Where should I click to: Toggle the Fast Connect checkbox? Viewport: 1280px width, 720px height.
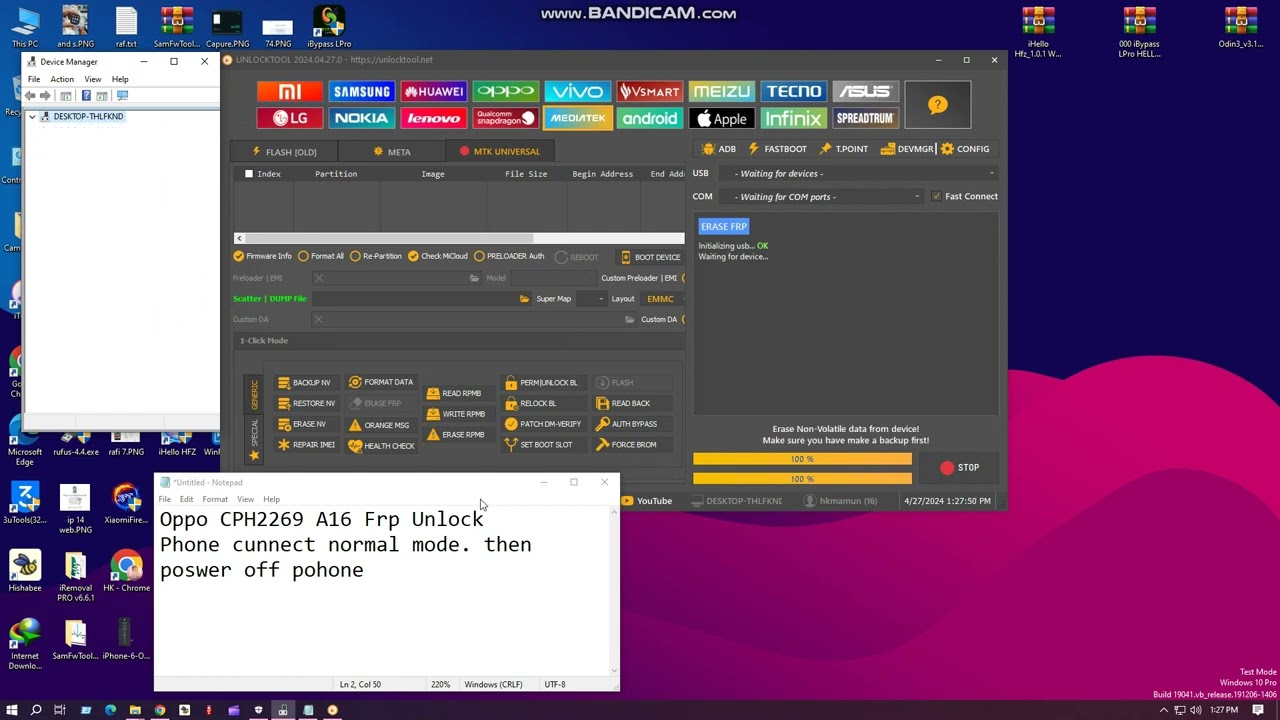[936, 197]
